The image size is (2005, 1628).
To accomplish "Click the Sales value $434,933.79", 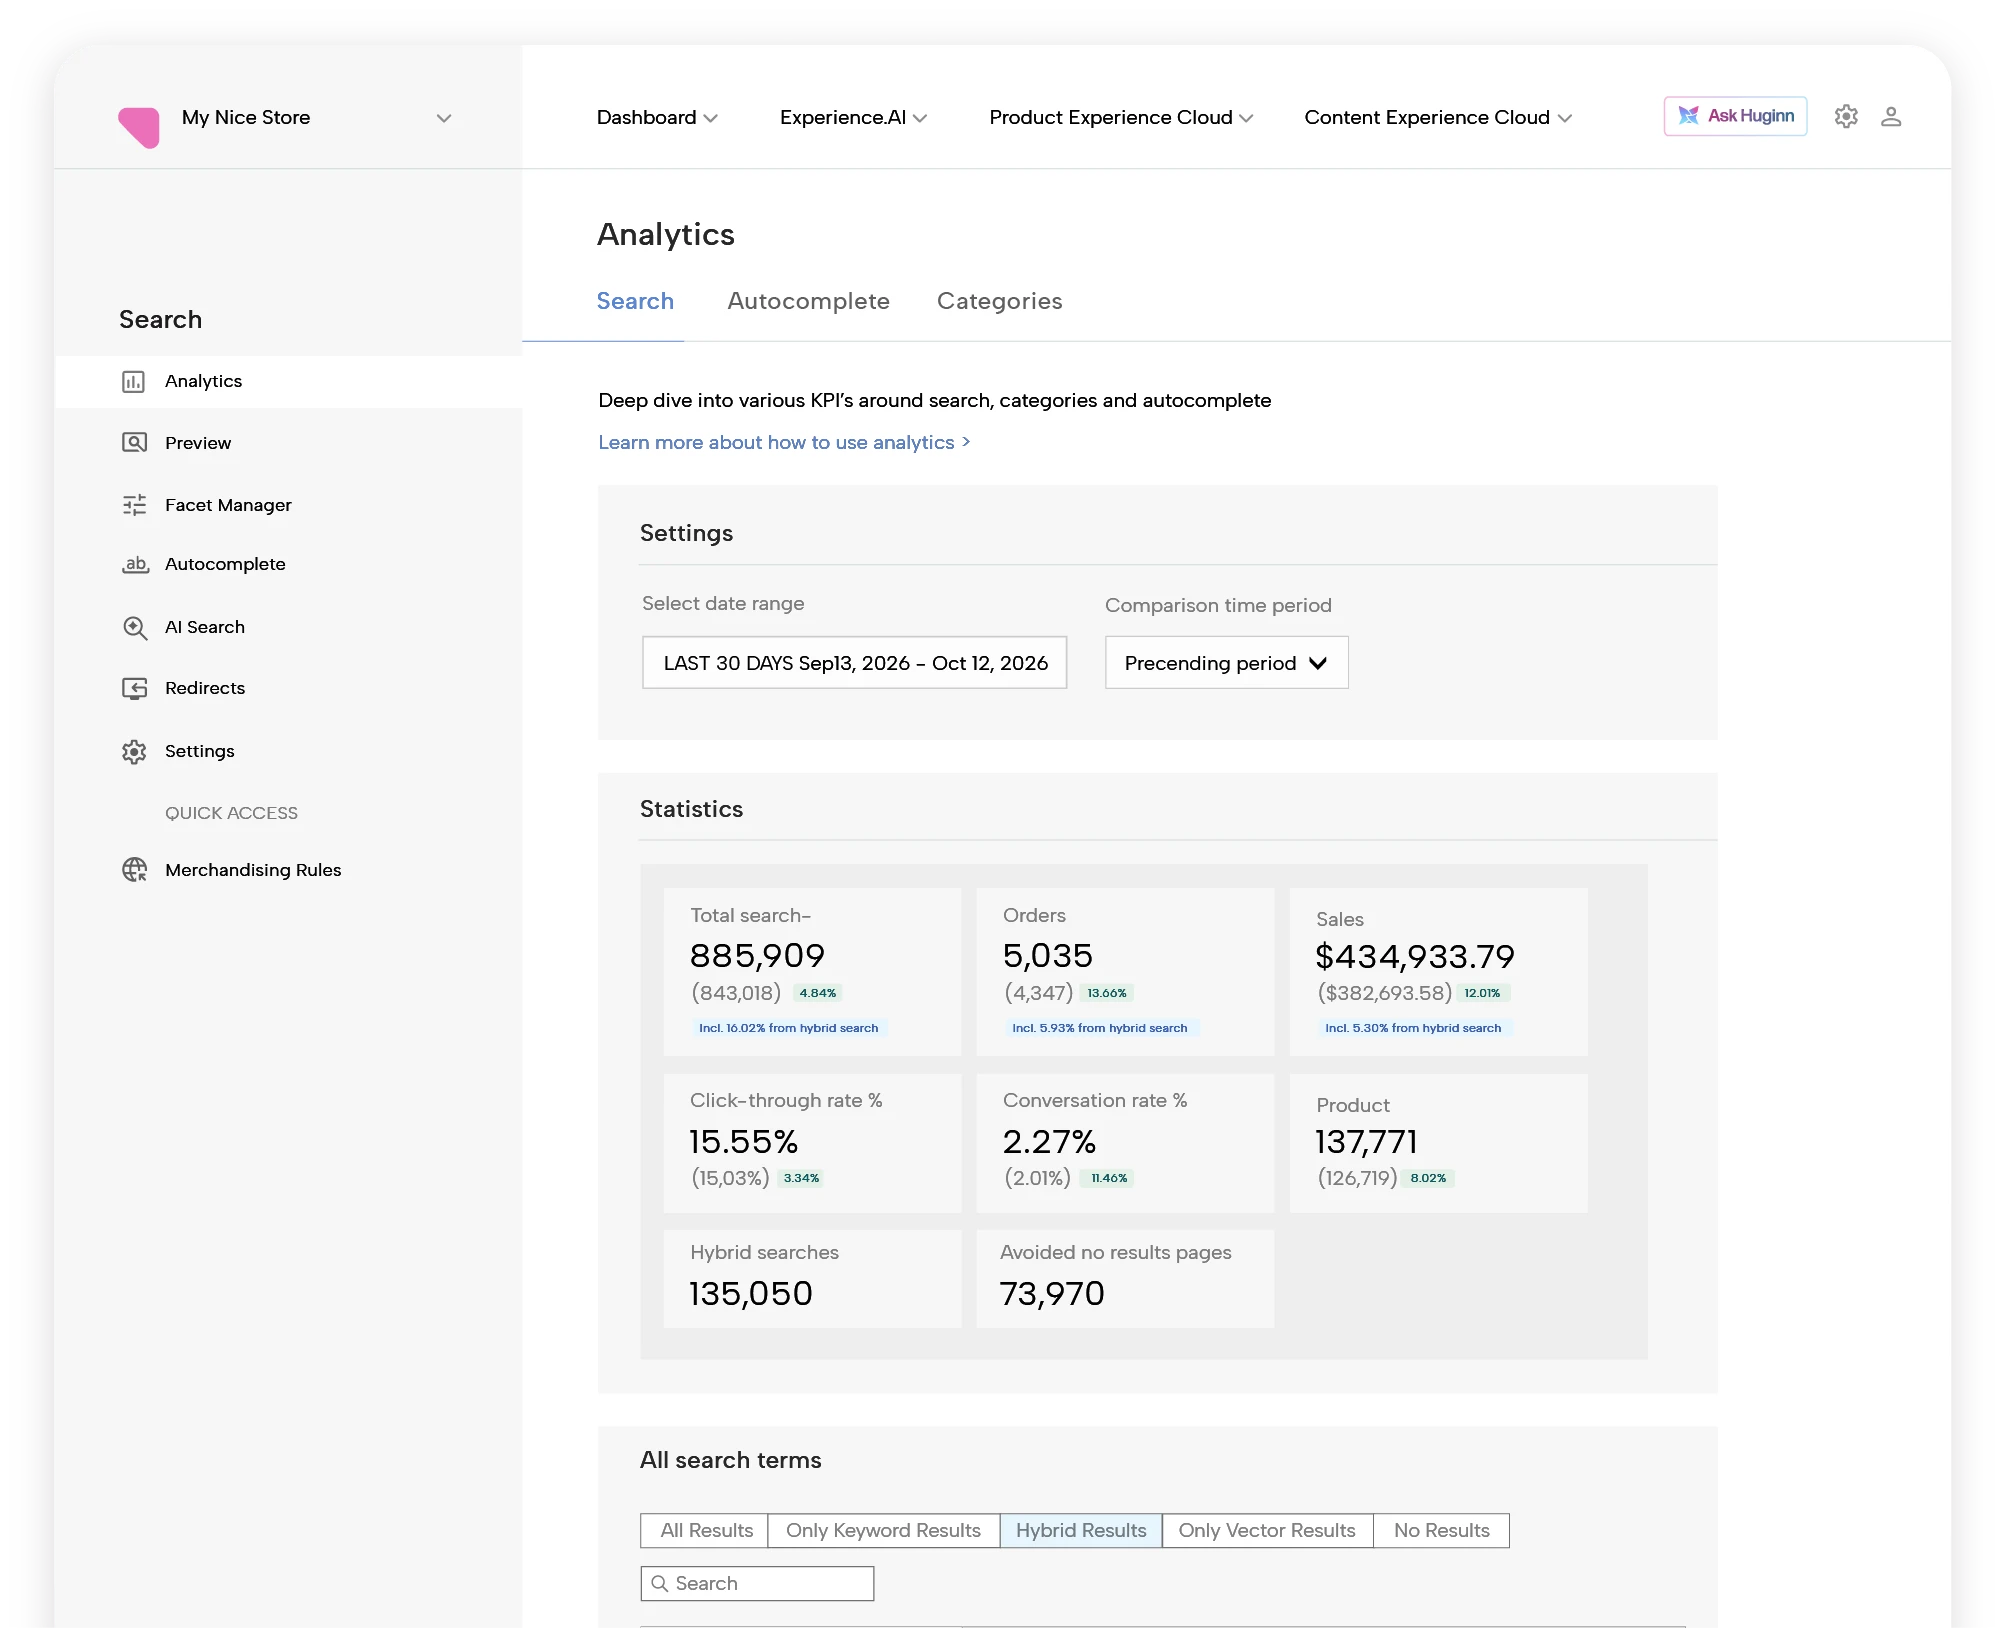I will 1415,956.
